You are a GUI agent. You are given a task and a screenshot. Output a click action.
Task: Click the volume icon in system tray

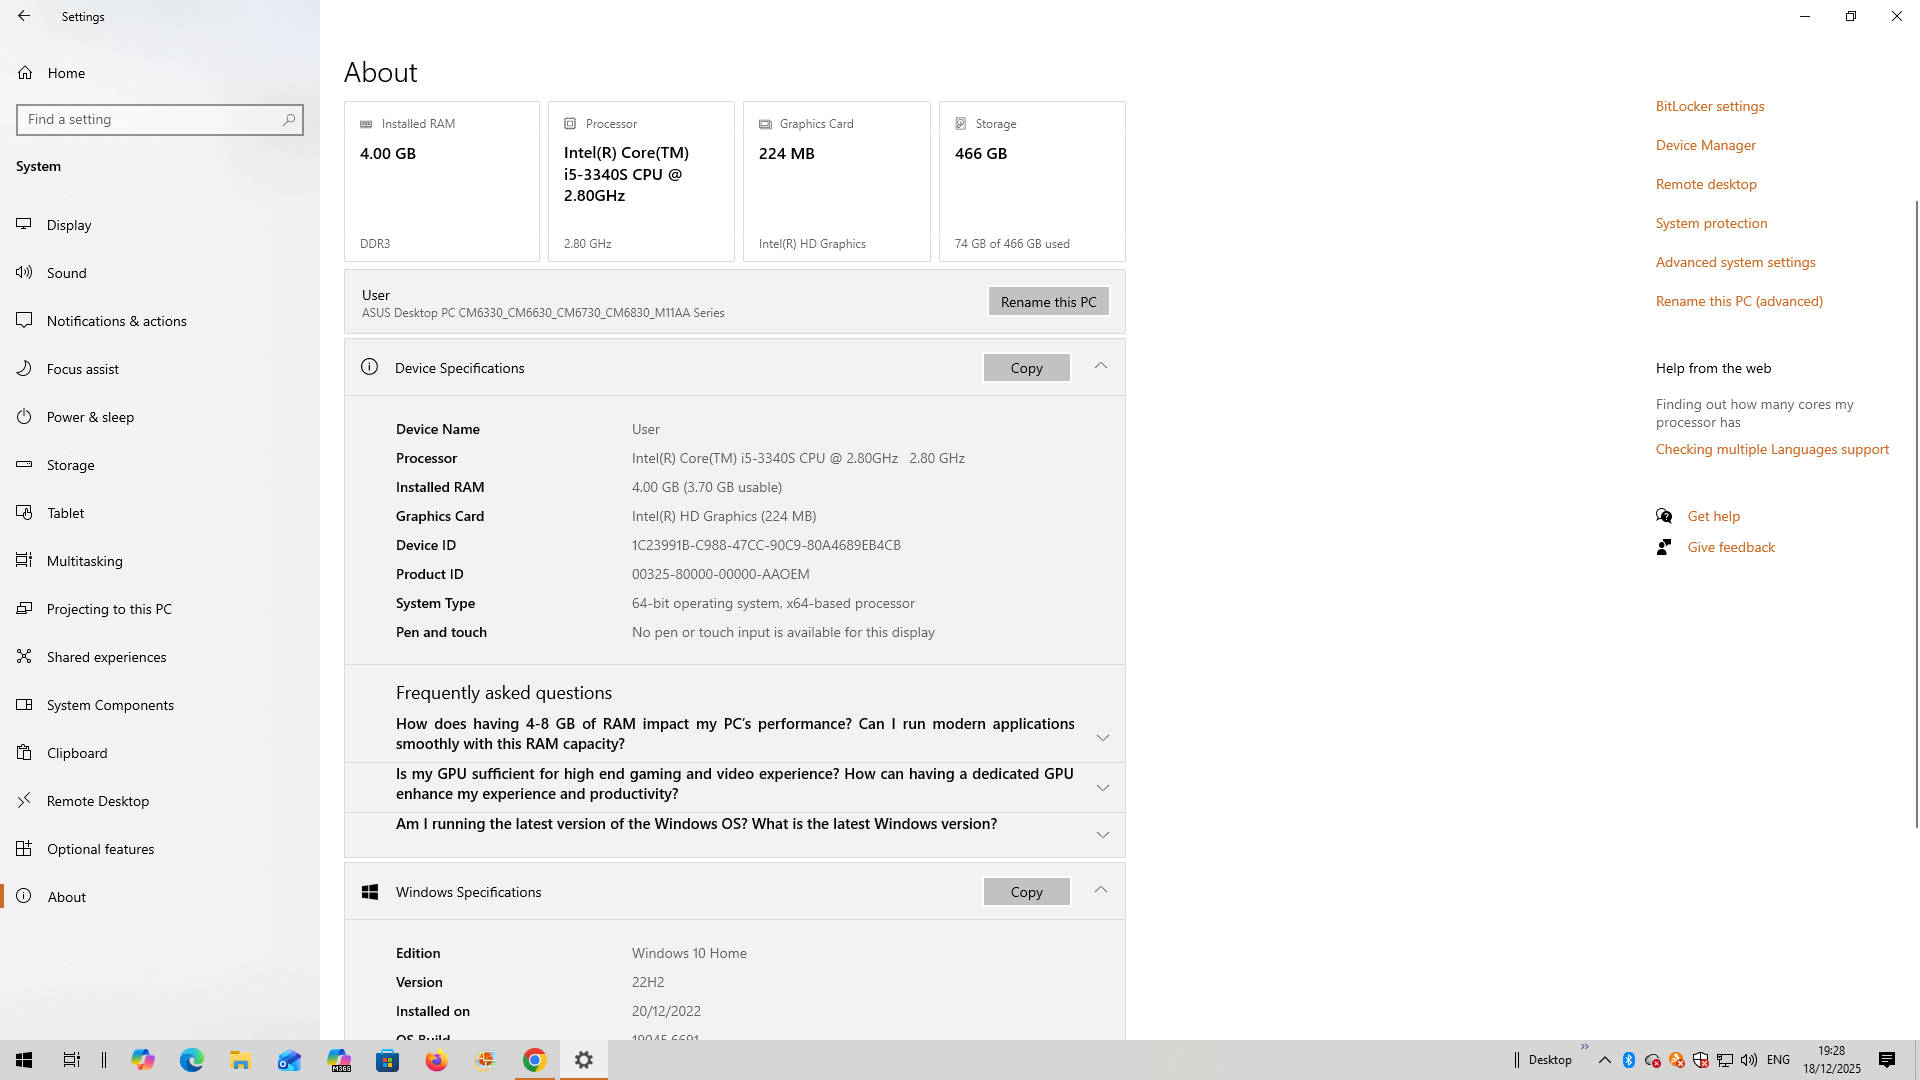(x=1749, y=1060)
